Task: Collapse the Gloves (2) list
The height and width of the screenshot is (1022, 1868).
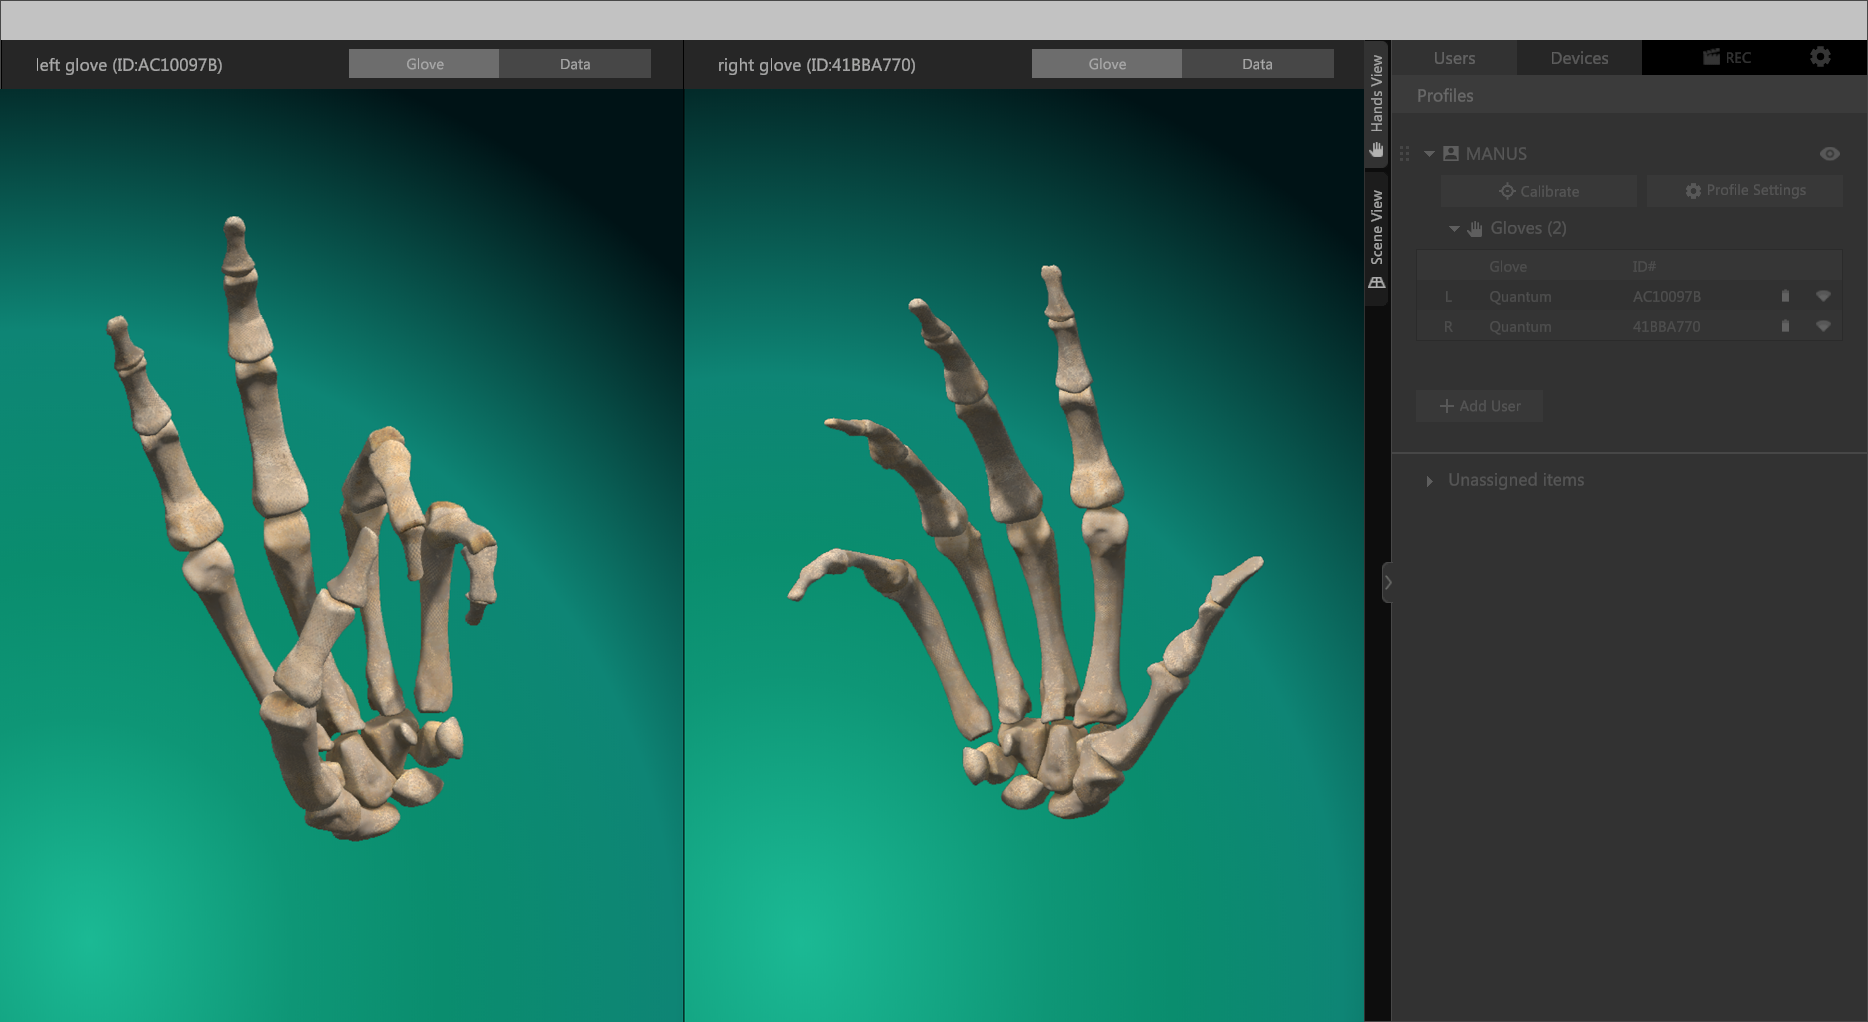Action: click(x=1454, y=229)
